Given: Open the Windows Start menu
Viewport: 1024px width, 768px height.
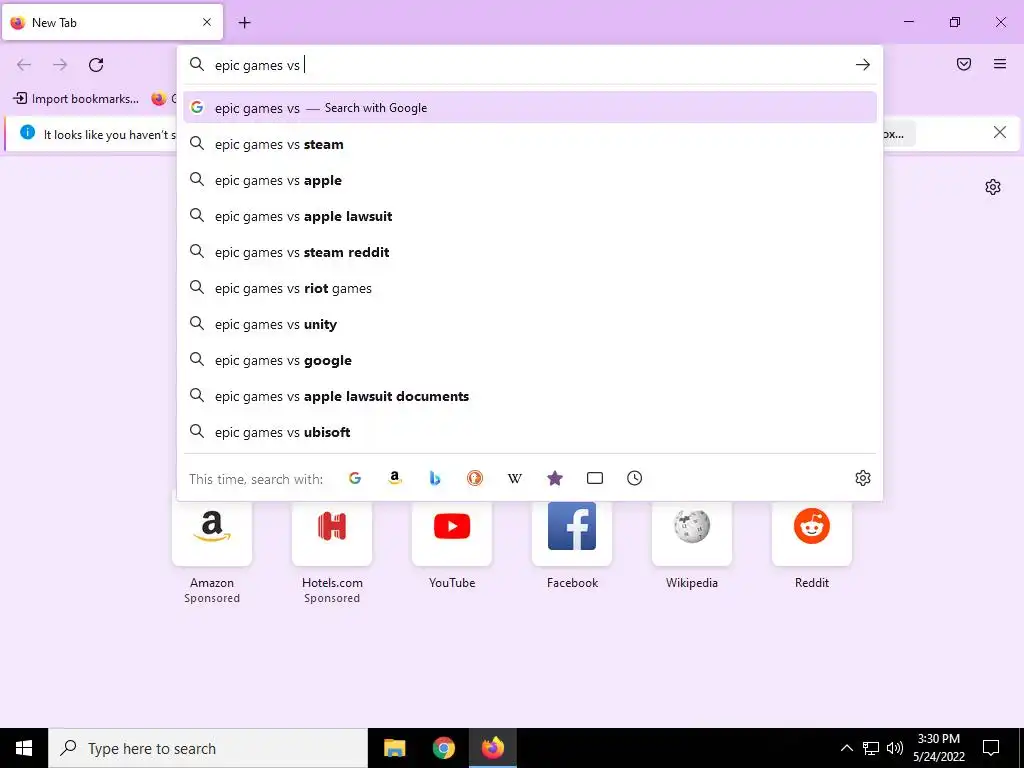Looking at the screenshot, I should [24, 748].
